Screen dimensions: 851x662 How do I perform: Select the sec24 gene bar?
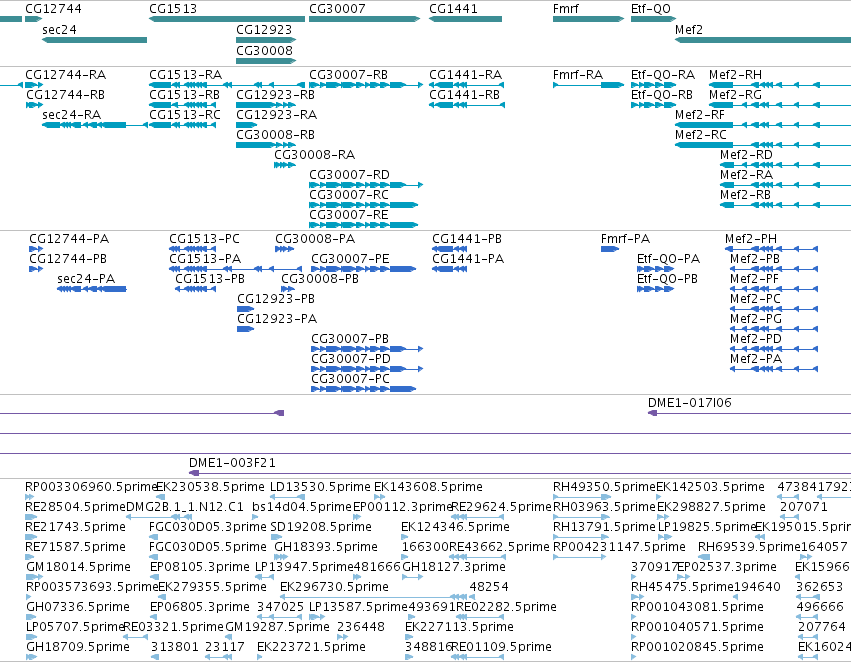94,40
